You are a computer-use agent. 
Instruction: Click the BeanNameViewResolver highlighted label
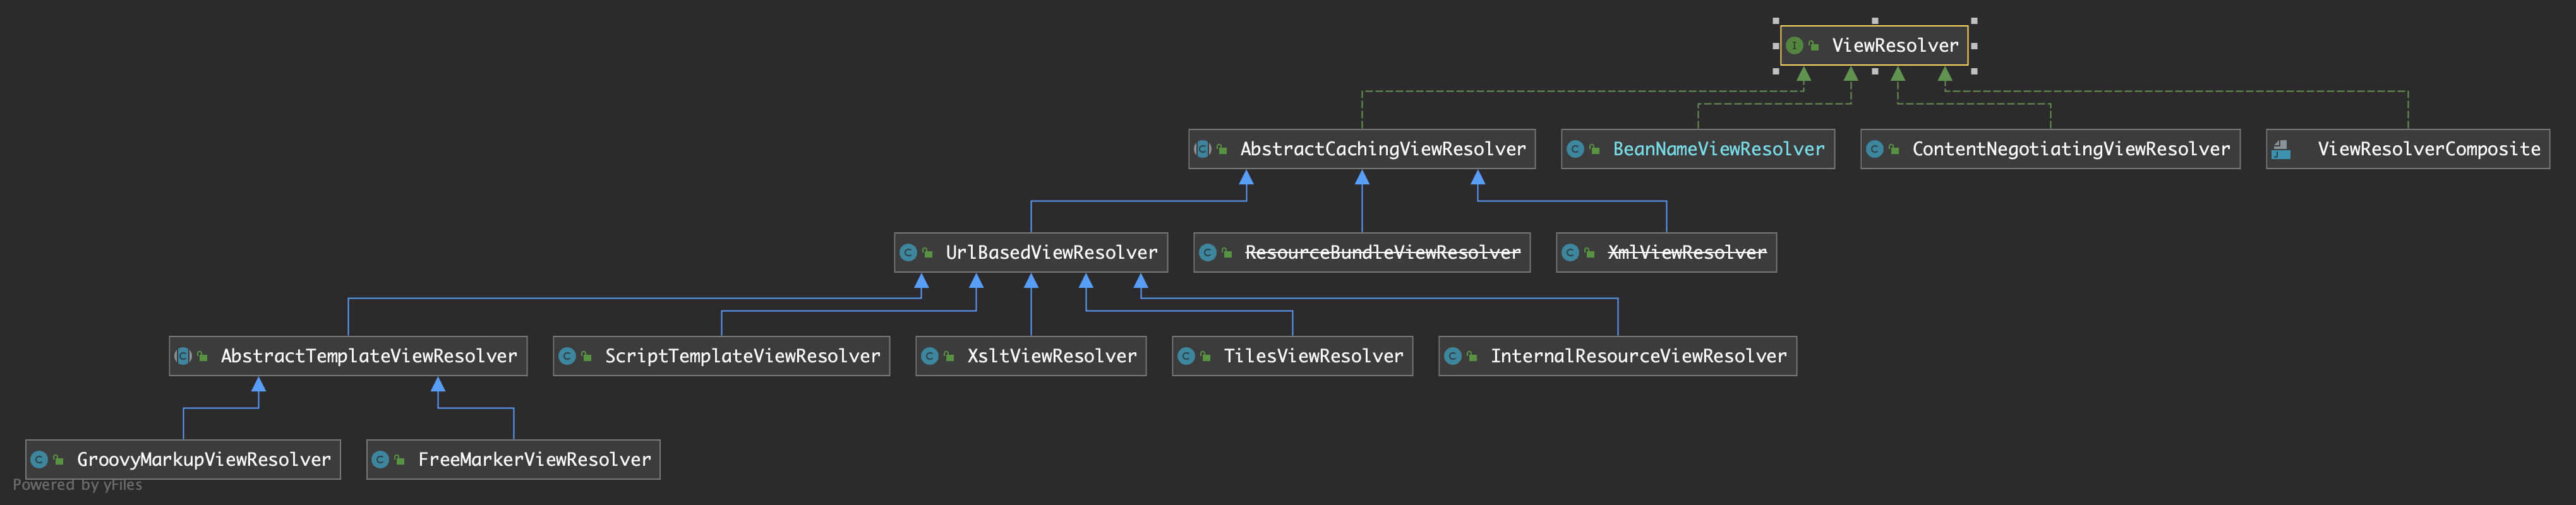click(1718, 149)
